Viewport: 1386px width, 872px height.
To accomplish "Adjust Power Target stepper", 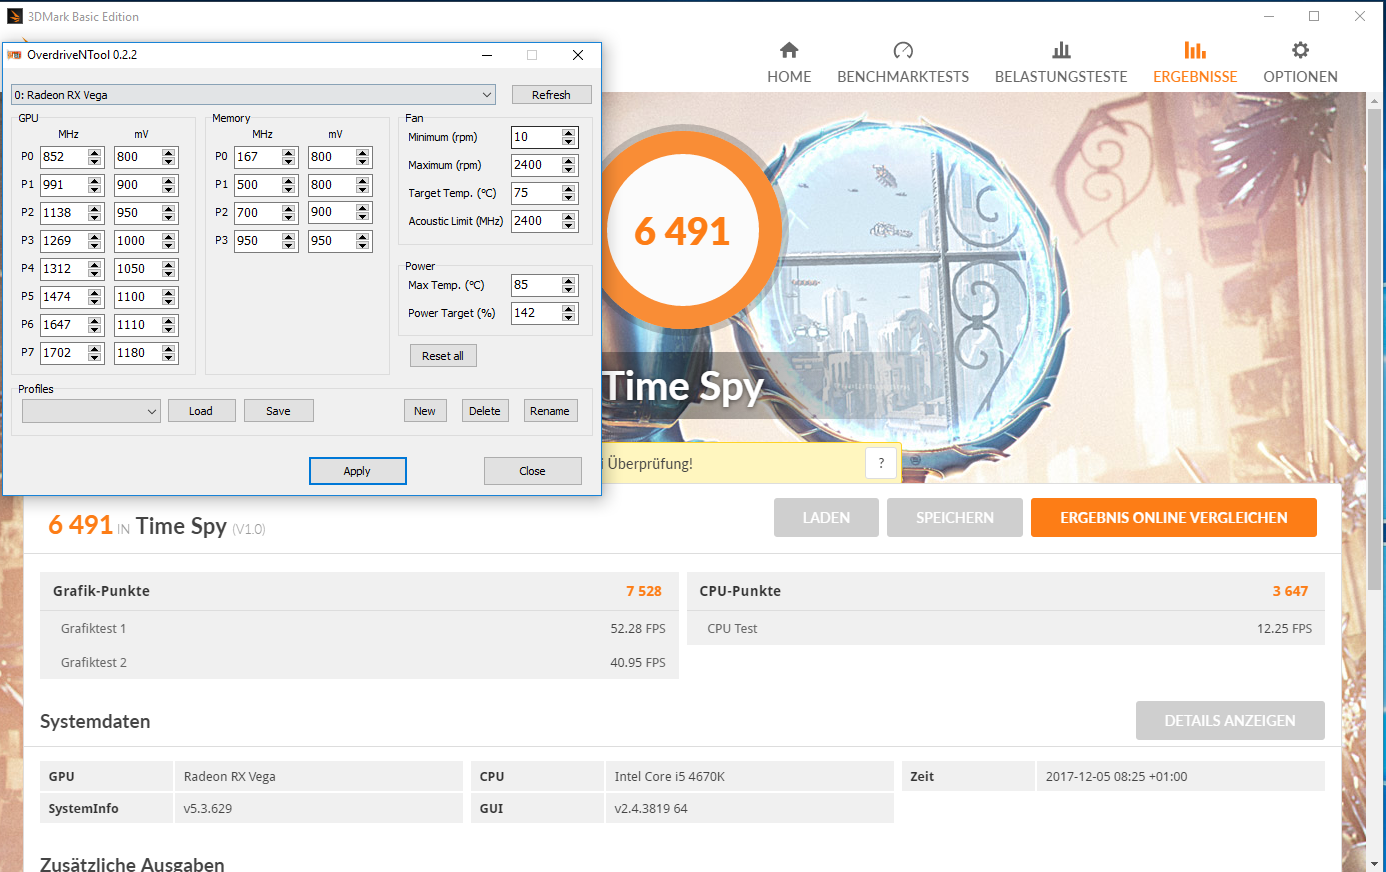I will 569,313.
